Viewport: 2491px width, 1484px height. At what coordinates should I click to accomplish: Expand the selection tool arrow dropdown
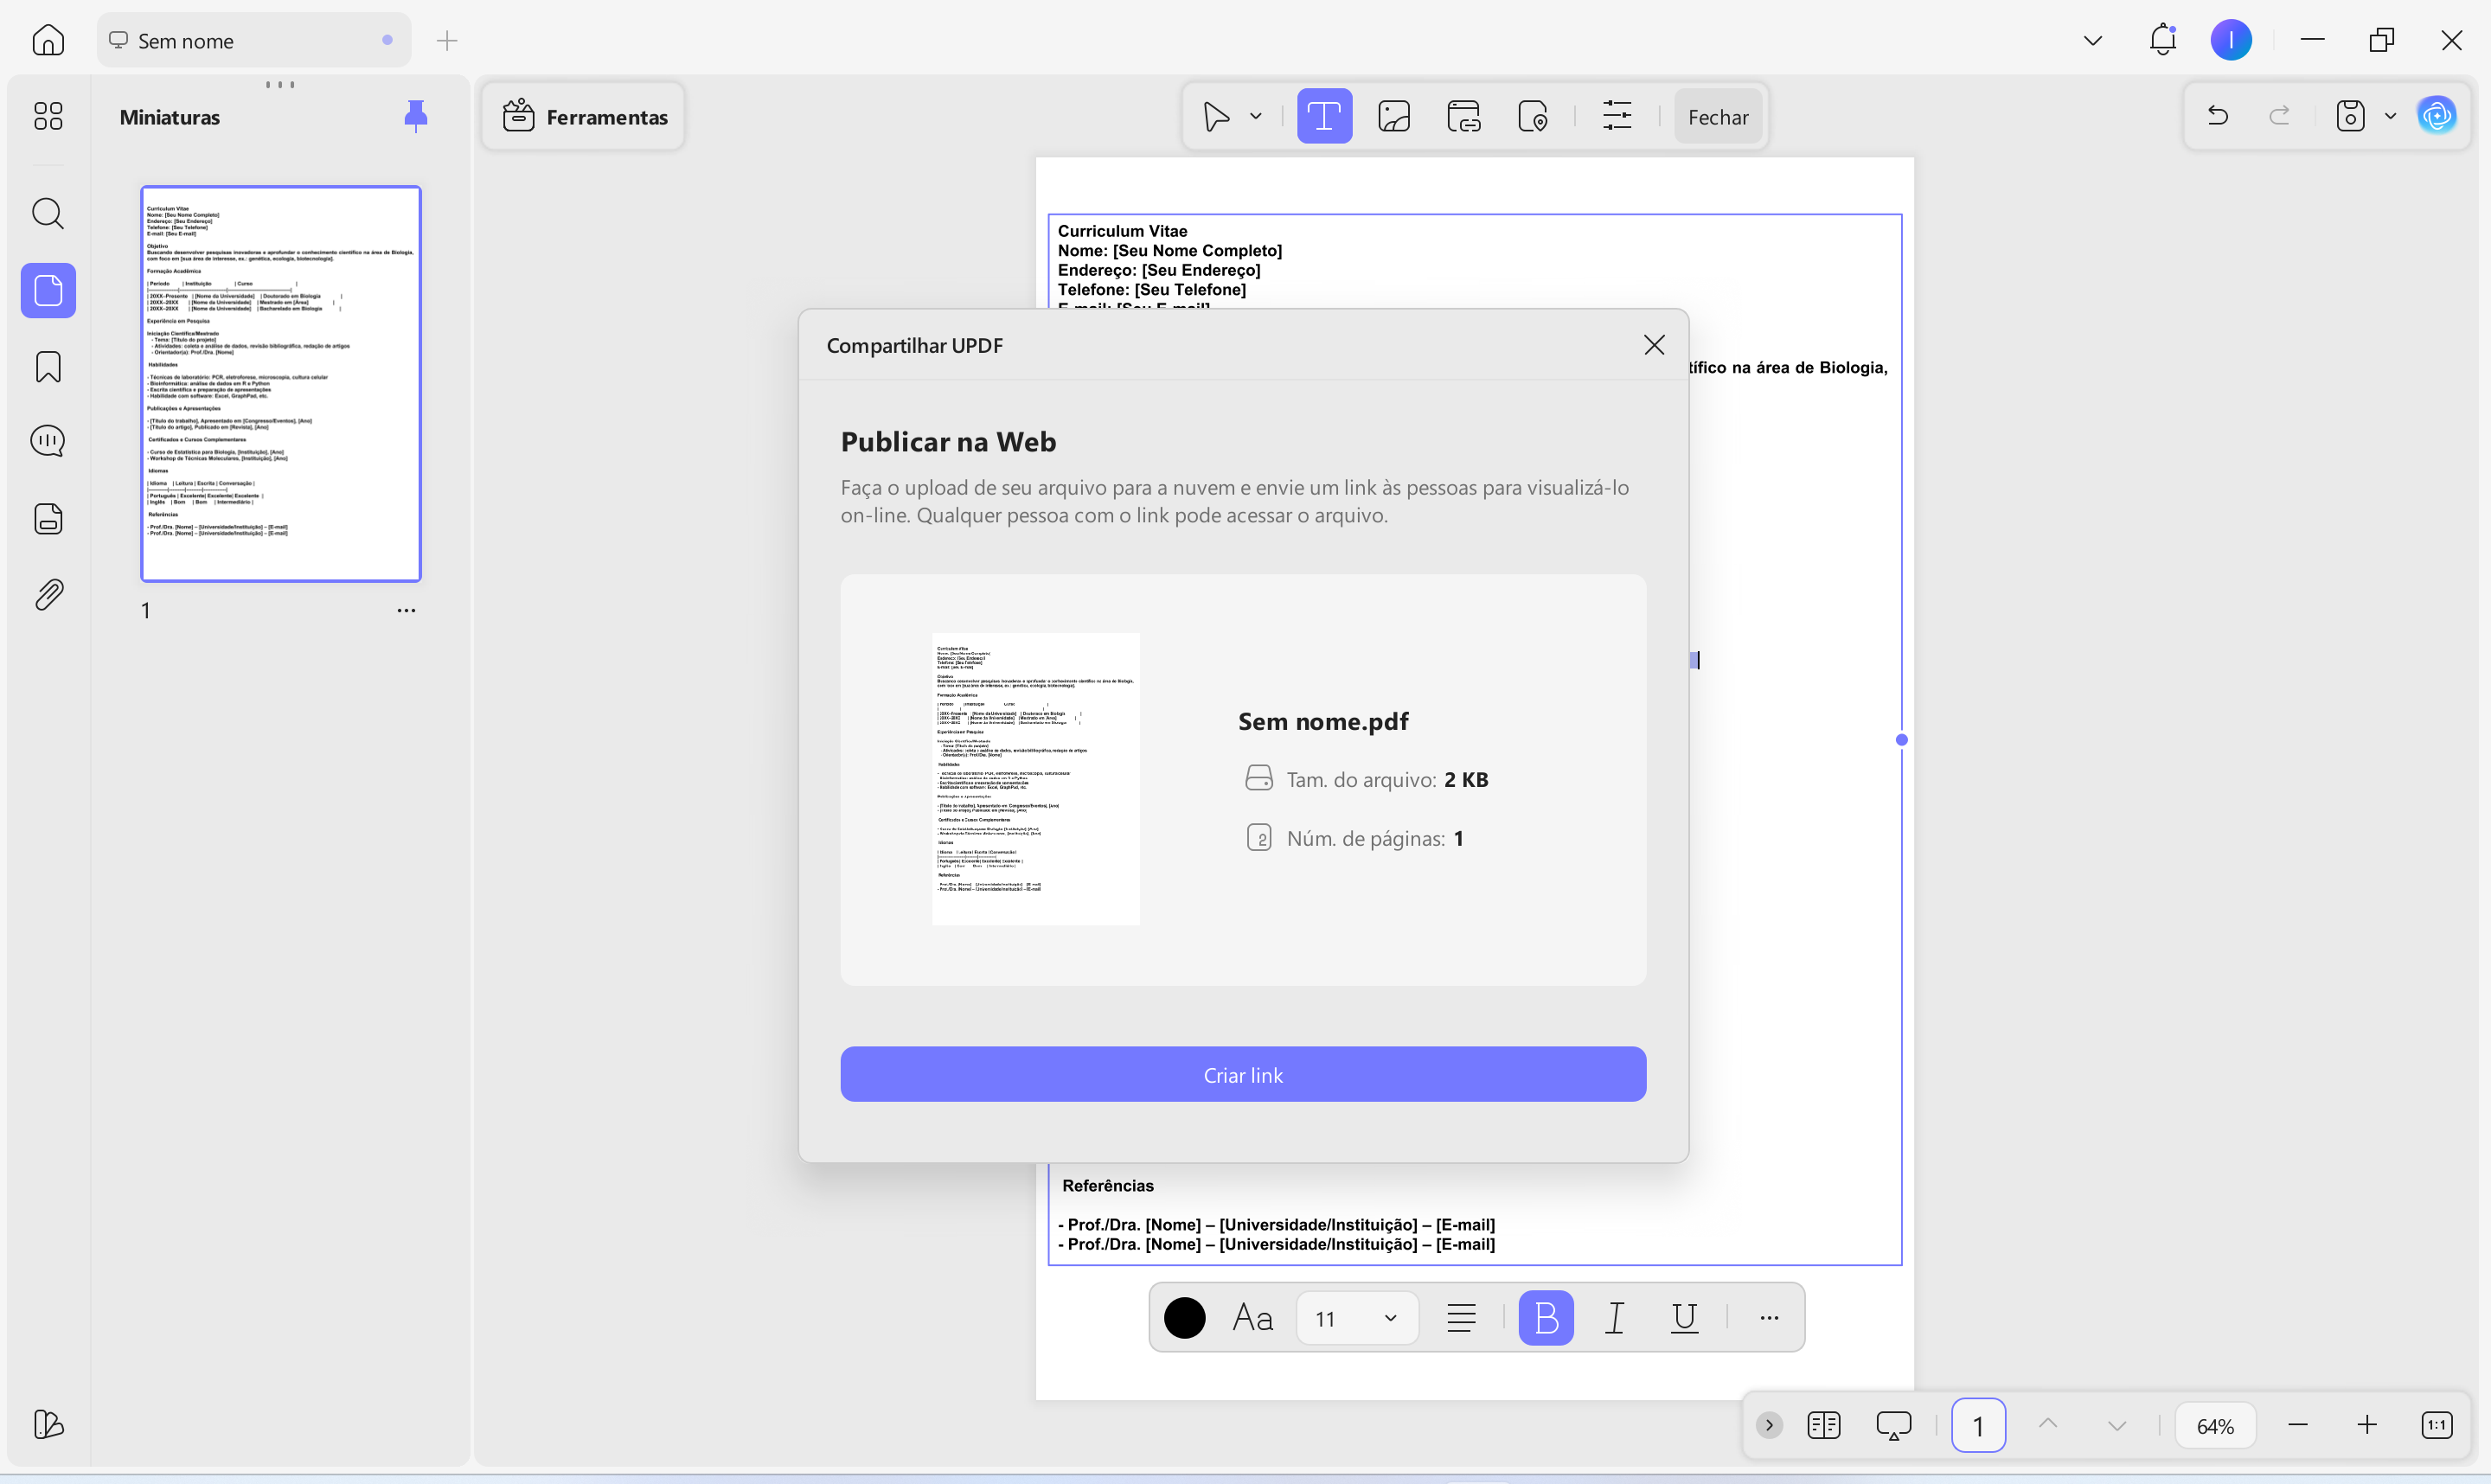pyautogui.click(x=1256, y=116)
